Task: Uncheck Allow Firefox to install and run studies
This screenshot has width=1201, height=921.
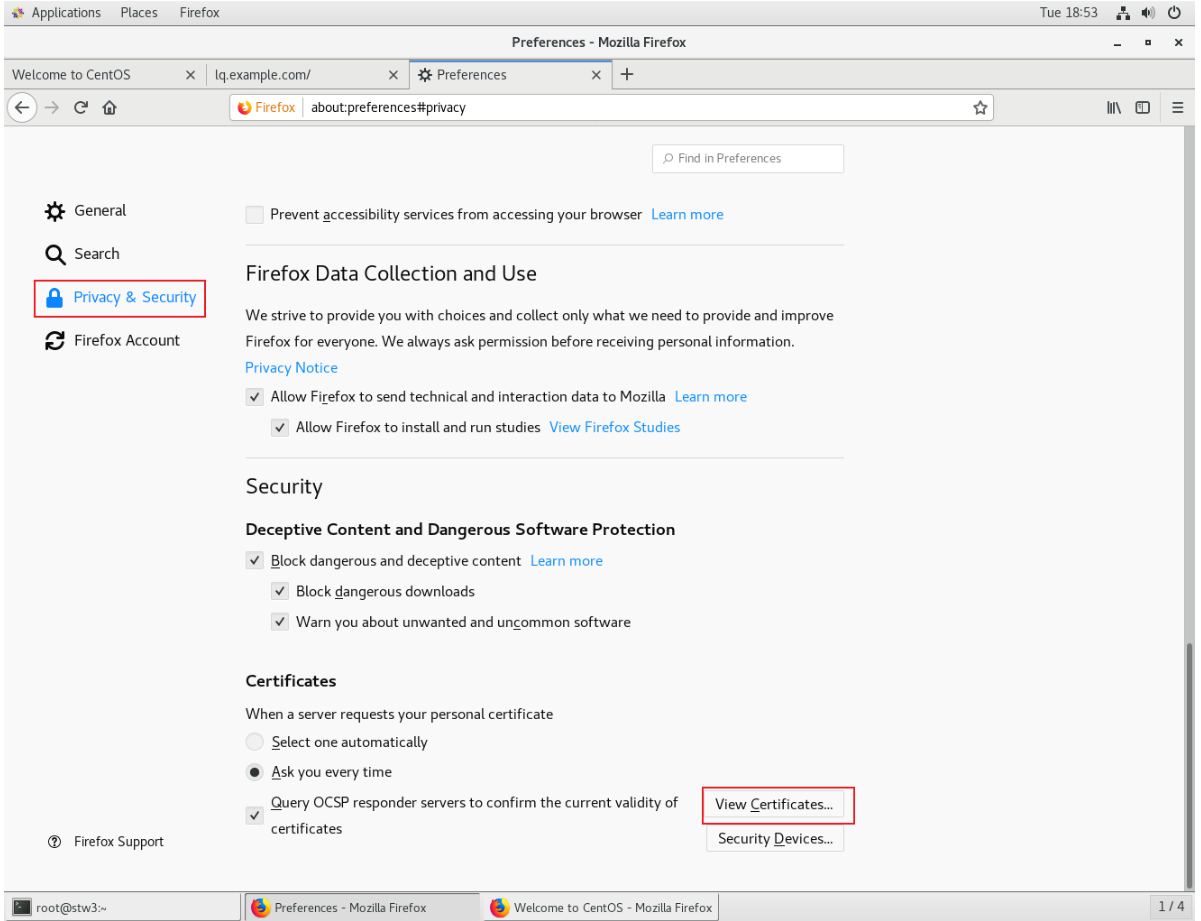Action: [x=281, y=428]
